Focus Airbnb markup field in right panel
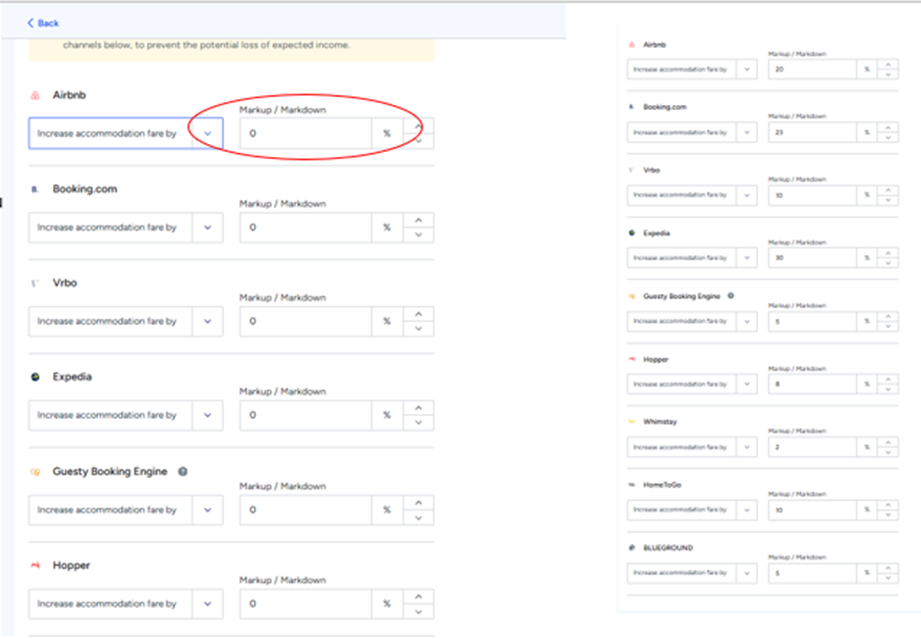 pyautogui.click(x=812, y=69)
